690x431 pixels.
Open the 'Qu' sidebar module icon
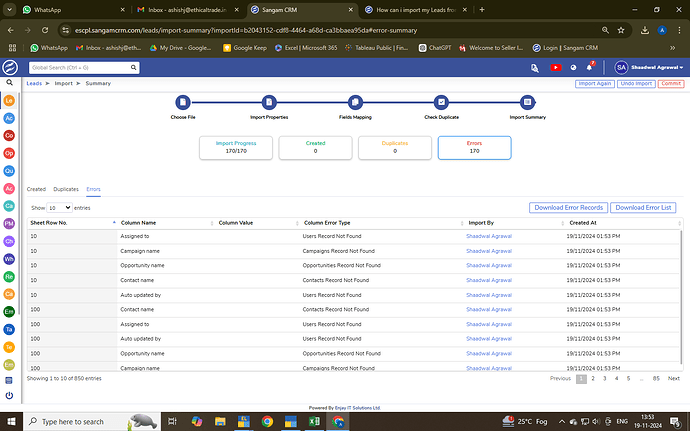tap(9, 171)
